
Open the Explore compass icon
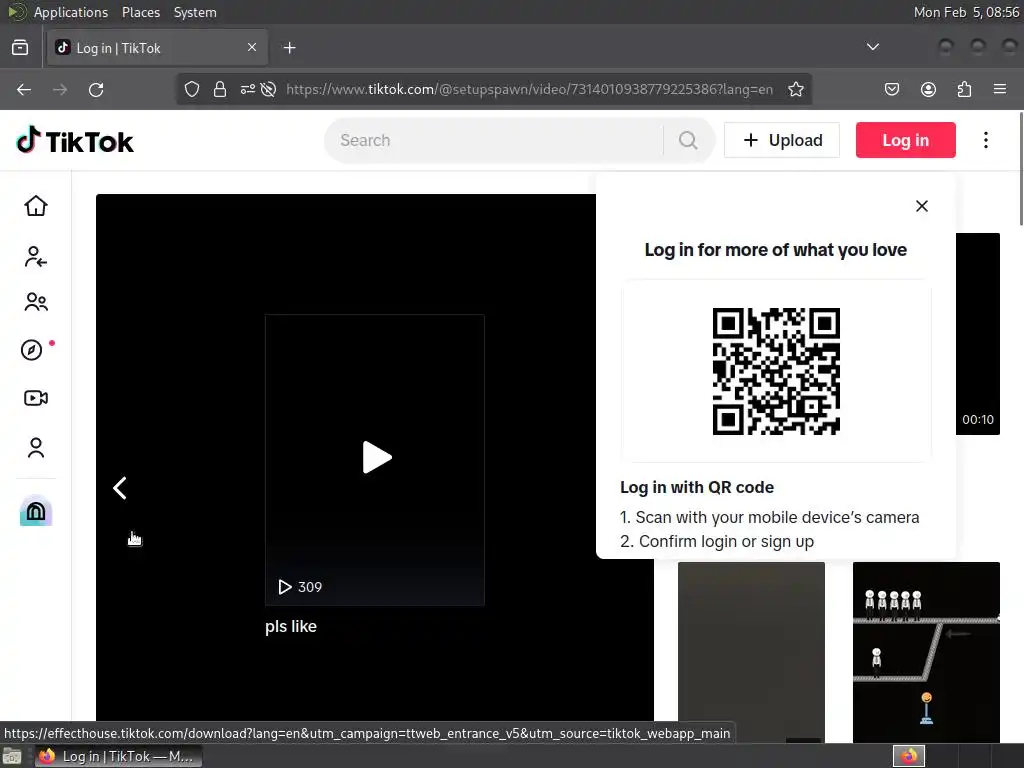click(x=31, y=350)
